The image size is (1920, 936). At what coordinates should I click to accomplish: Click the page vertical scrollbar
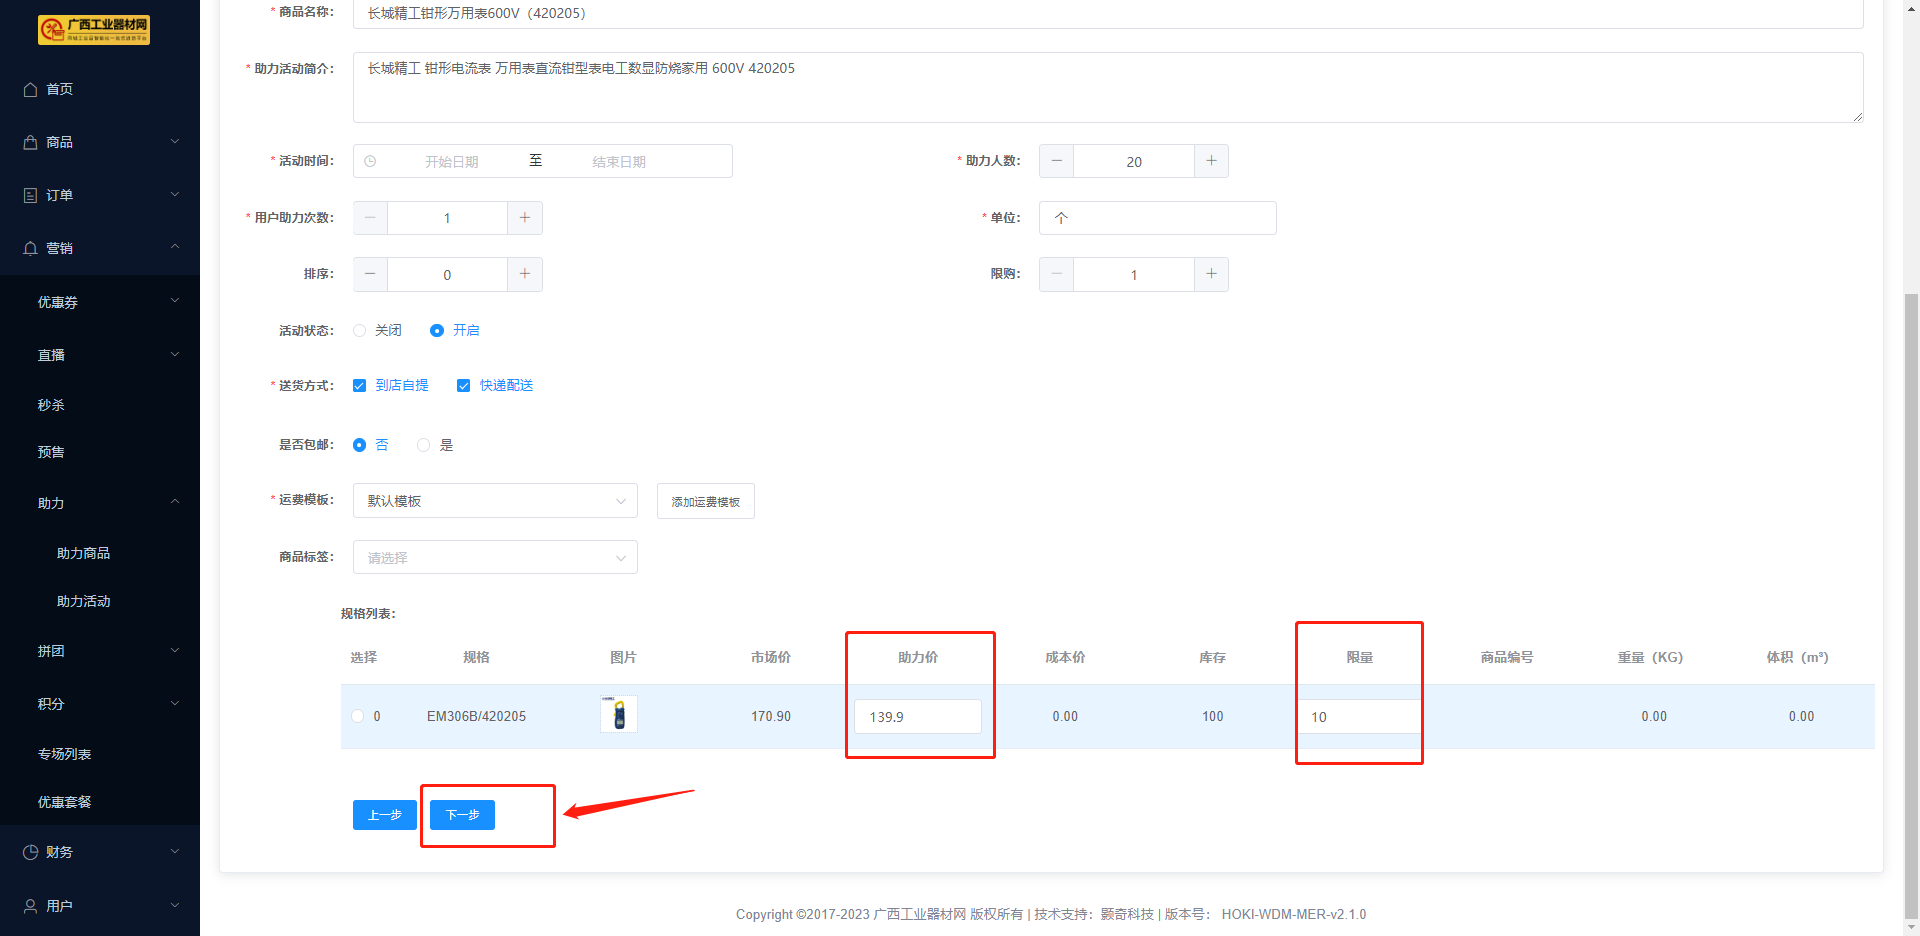1911,600
